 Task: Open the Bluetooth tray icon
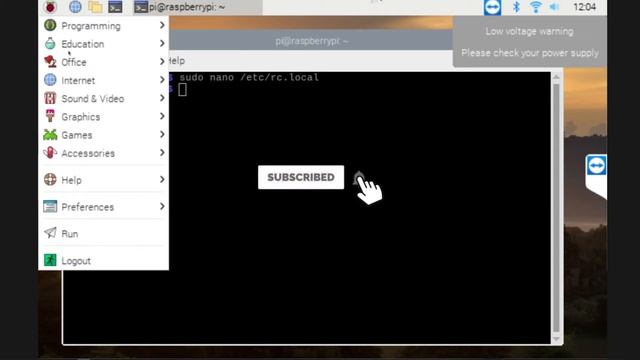[516, 7]
